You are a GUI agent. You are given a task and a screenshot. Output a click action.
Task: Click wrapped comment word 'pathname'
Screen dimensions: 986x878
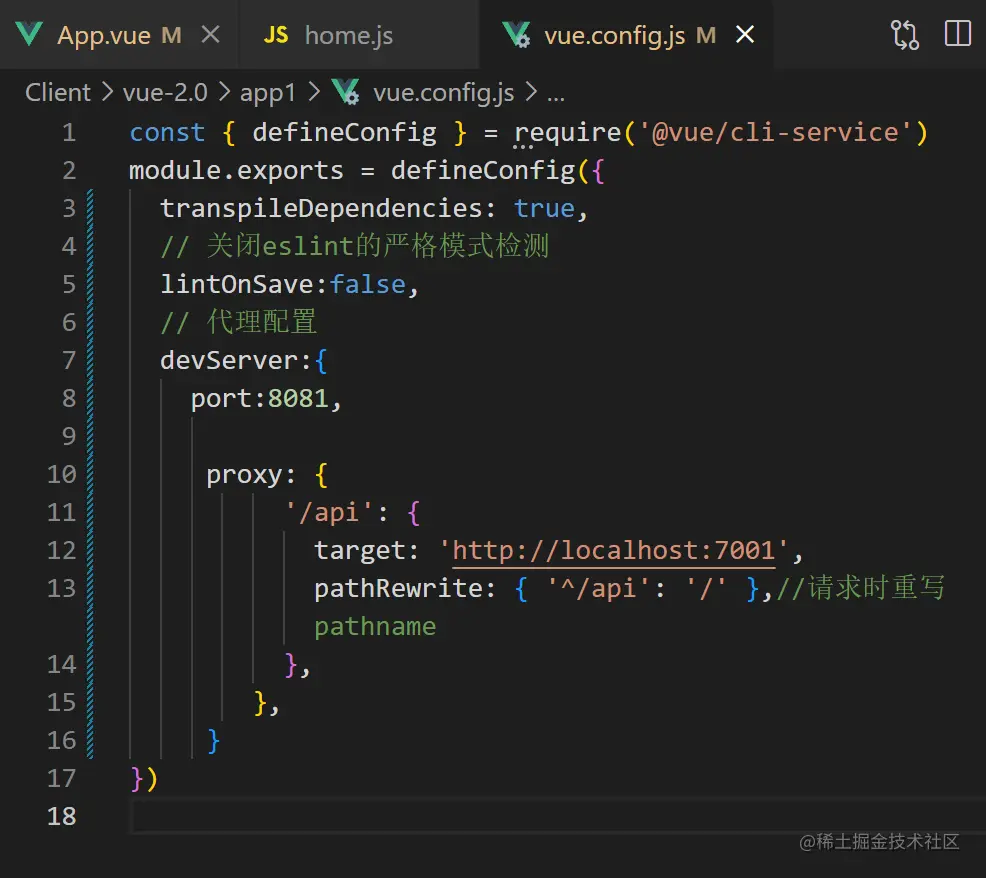tap(375, 627)
